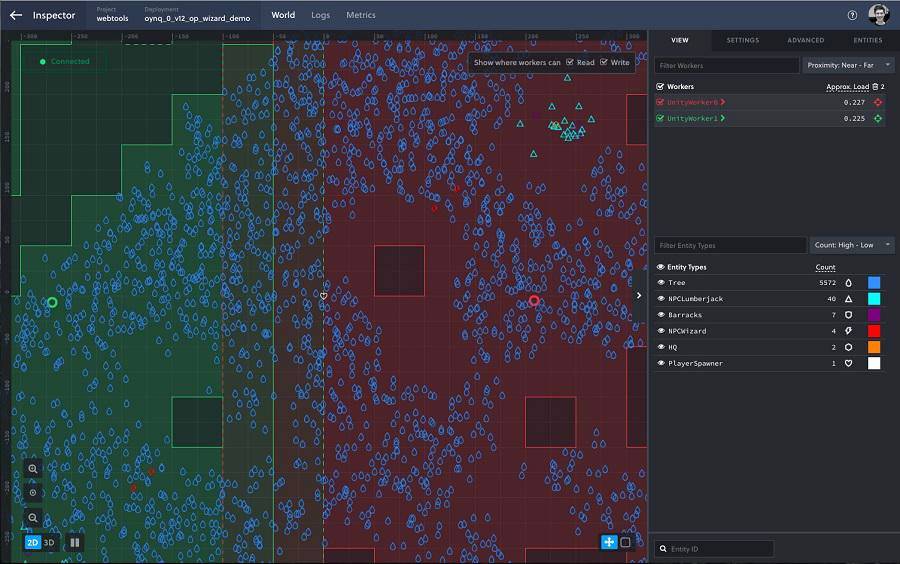900x564 pixels.
Task: Click the NPCWizard lightning shape icon
Action: (848, 331)
